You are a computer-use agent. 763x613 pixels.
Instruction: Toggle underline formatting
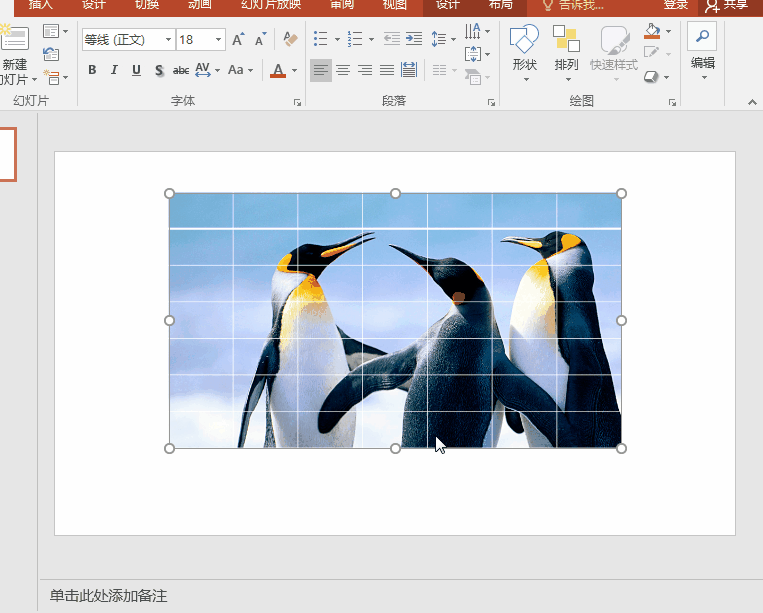point(136,70)
